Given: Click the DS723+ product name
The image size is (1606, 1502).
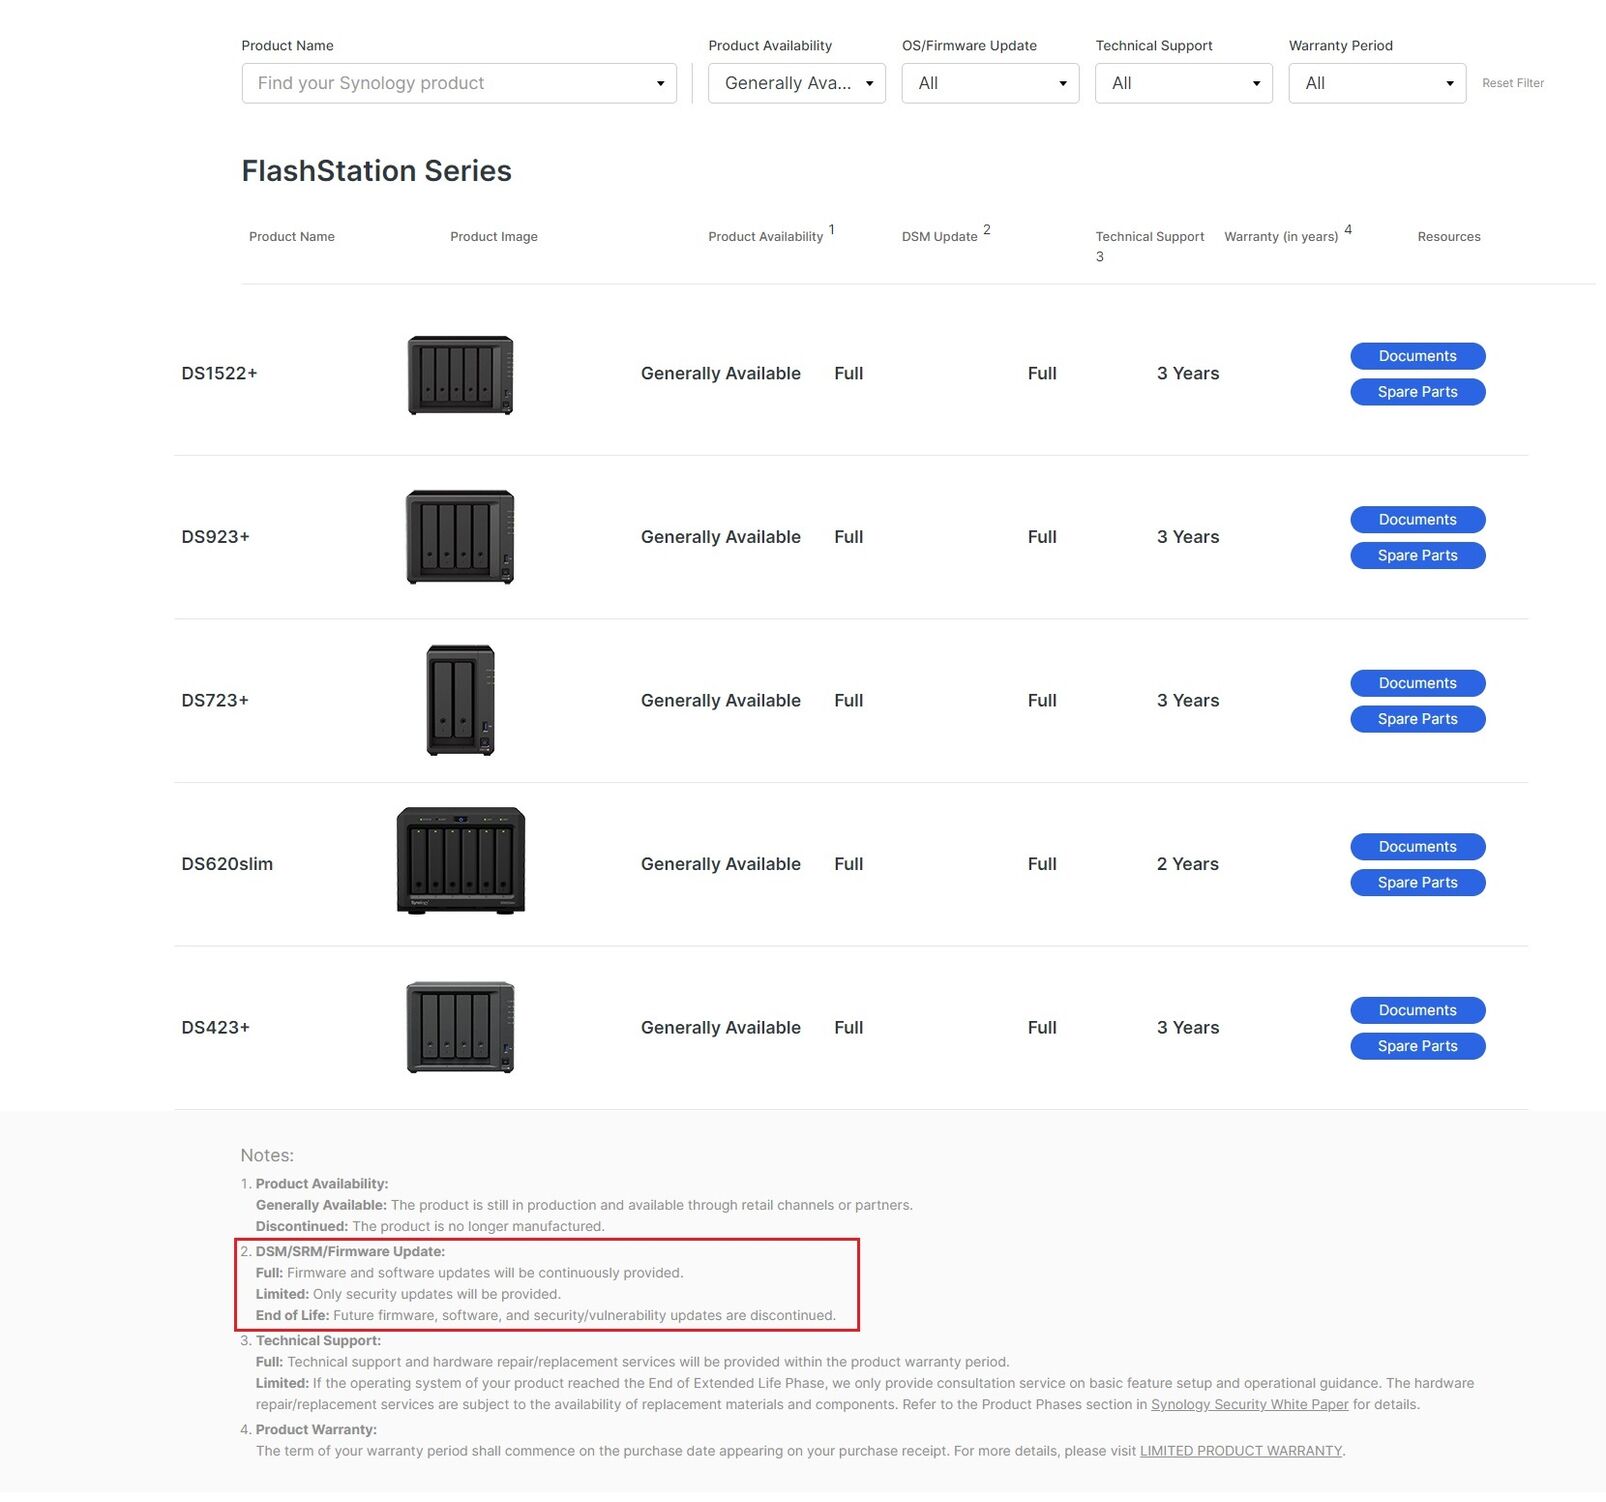Looking at the screenshot, I should tap(215, 700).
